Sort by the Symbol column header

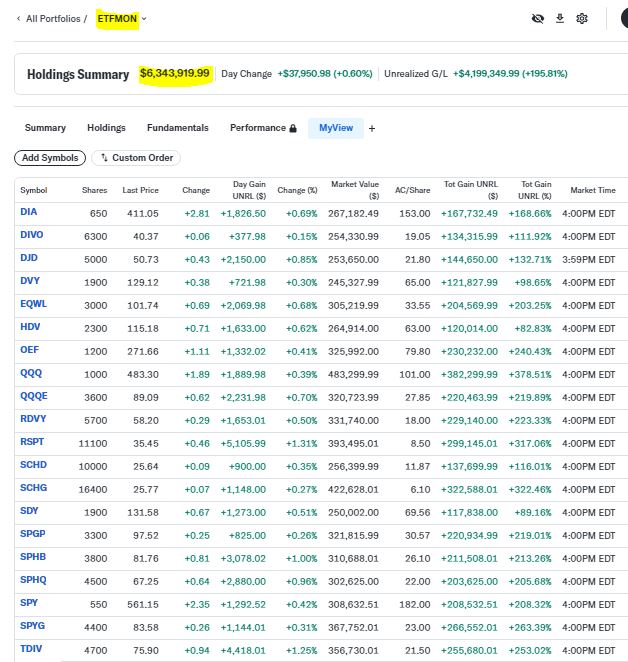point(33,190)
